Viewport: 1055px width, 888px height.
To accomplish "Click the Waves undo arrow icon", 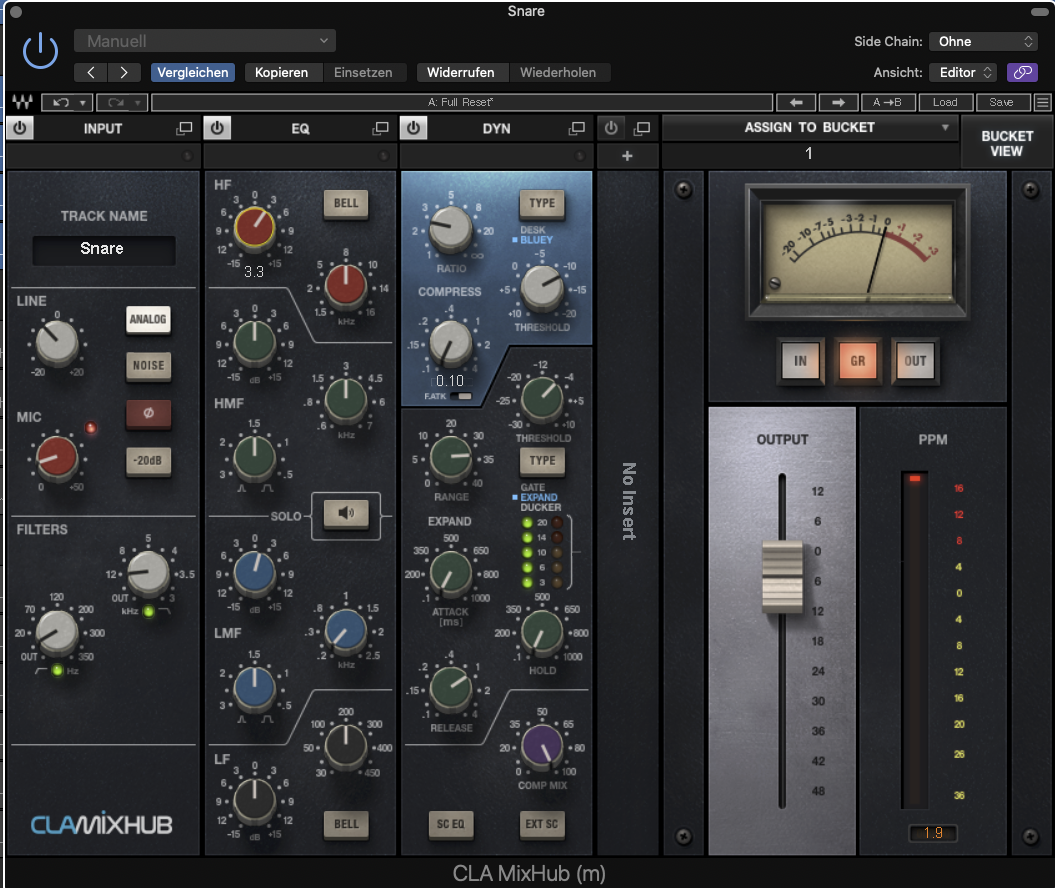I will (62, 102).
